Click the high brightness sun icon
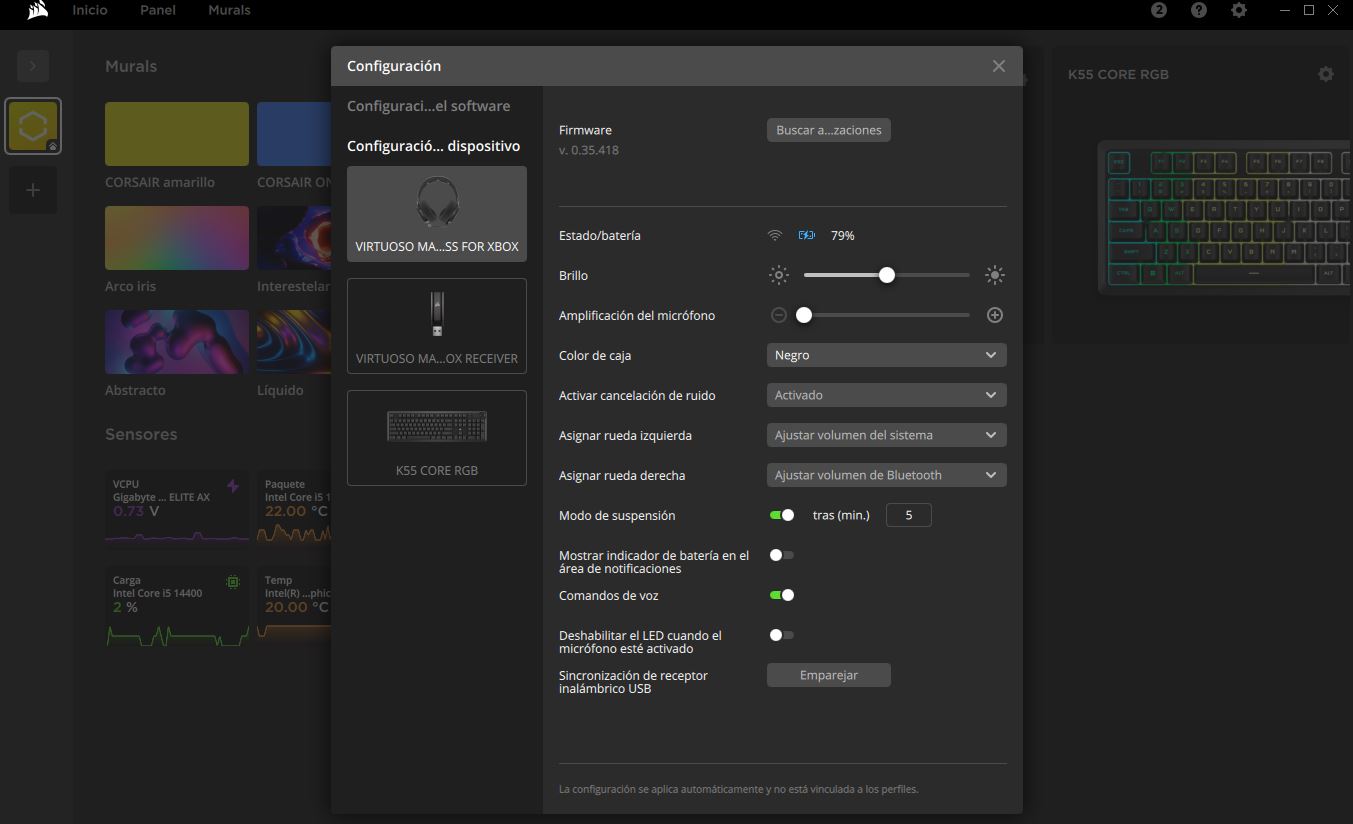 click(x=995, y=275)
